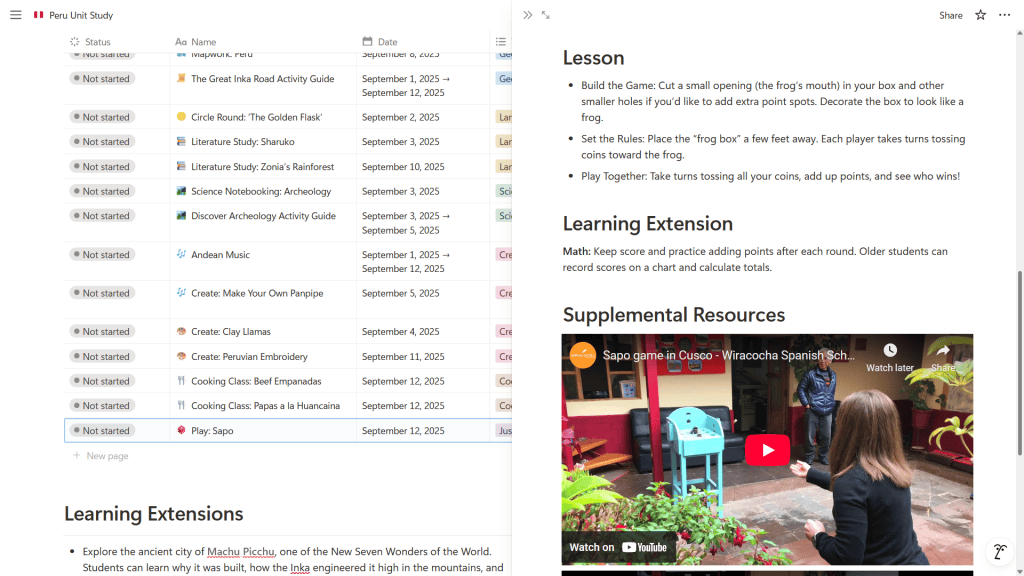The height and width of the screenshot is (576, 1024).
Task: Add page to favorites with star
Action: click(980, 15)
